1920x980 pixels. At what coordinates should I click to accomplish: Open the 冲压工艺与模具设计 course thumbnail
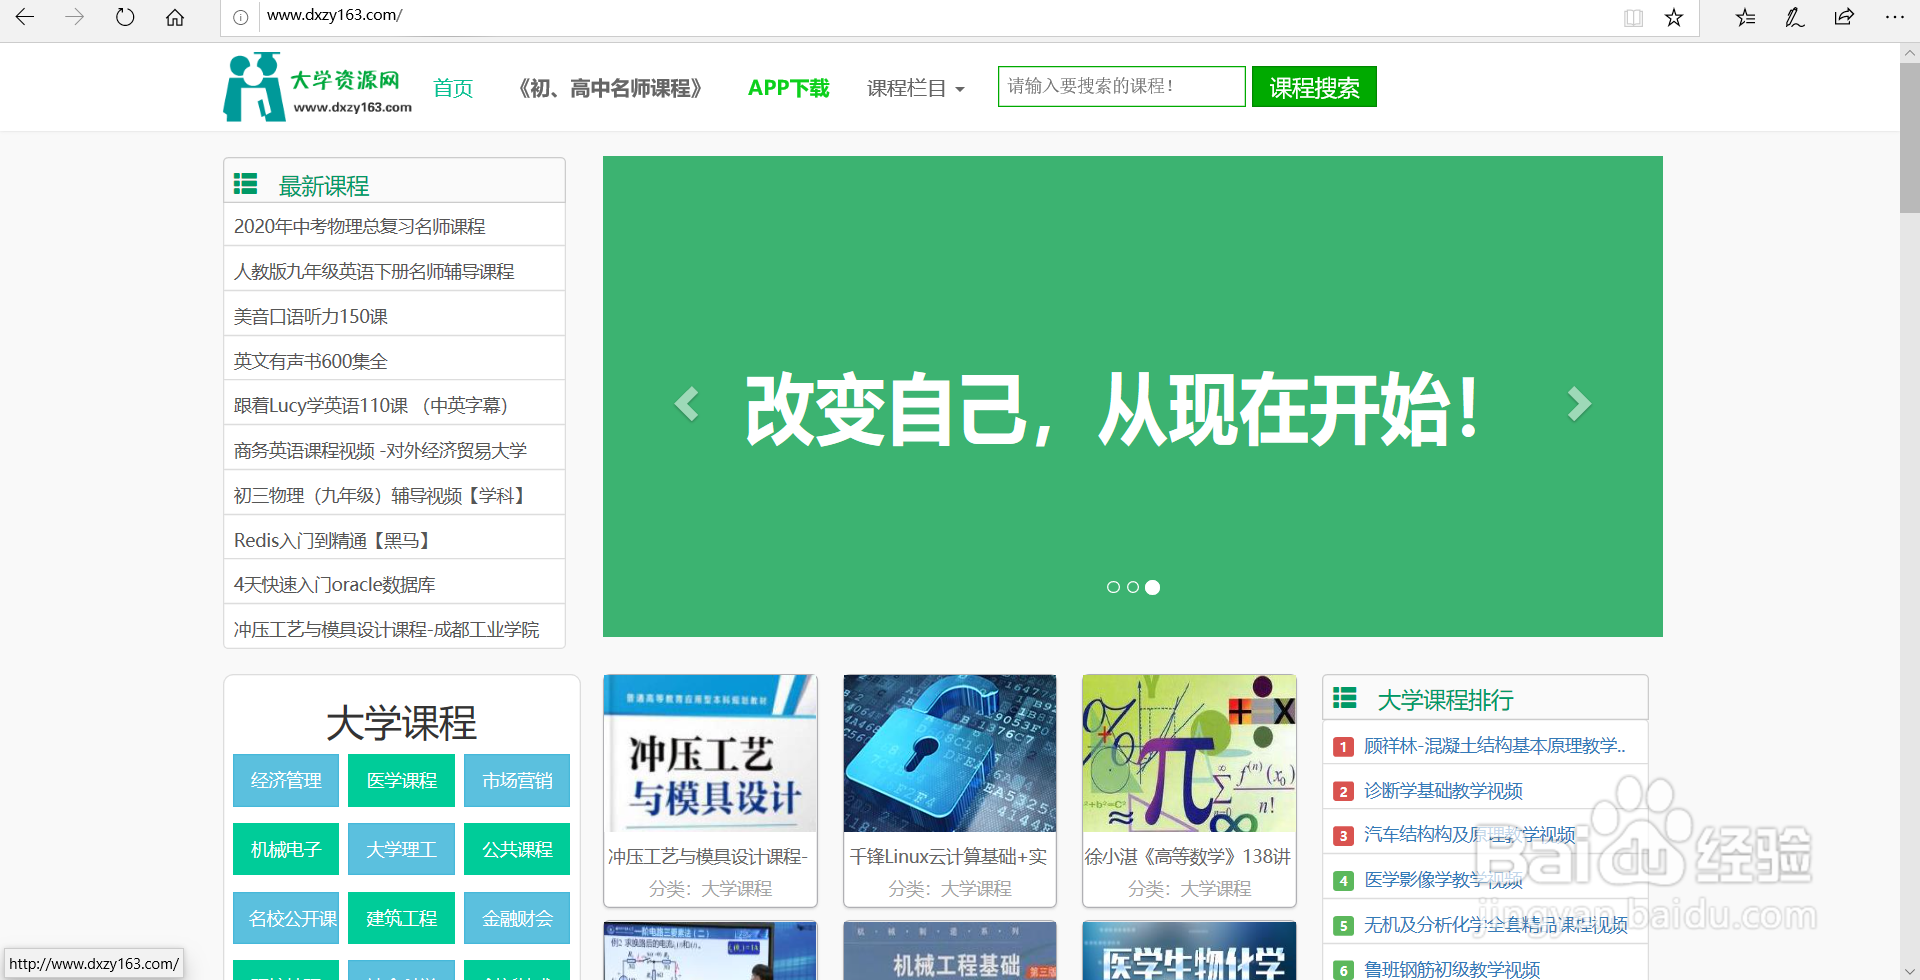pos(710,753)
